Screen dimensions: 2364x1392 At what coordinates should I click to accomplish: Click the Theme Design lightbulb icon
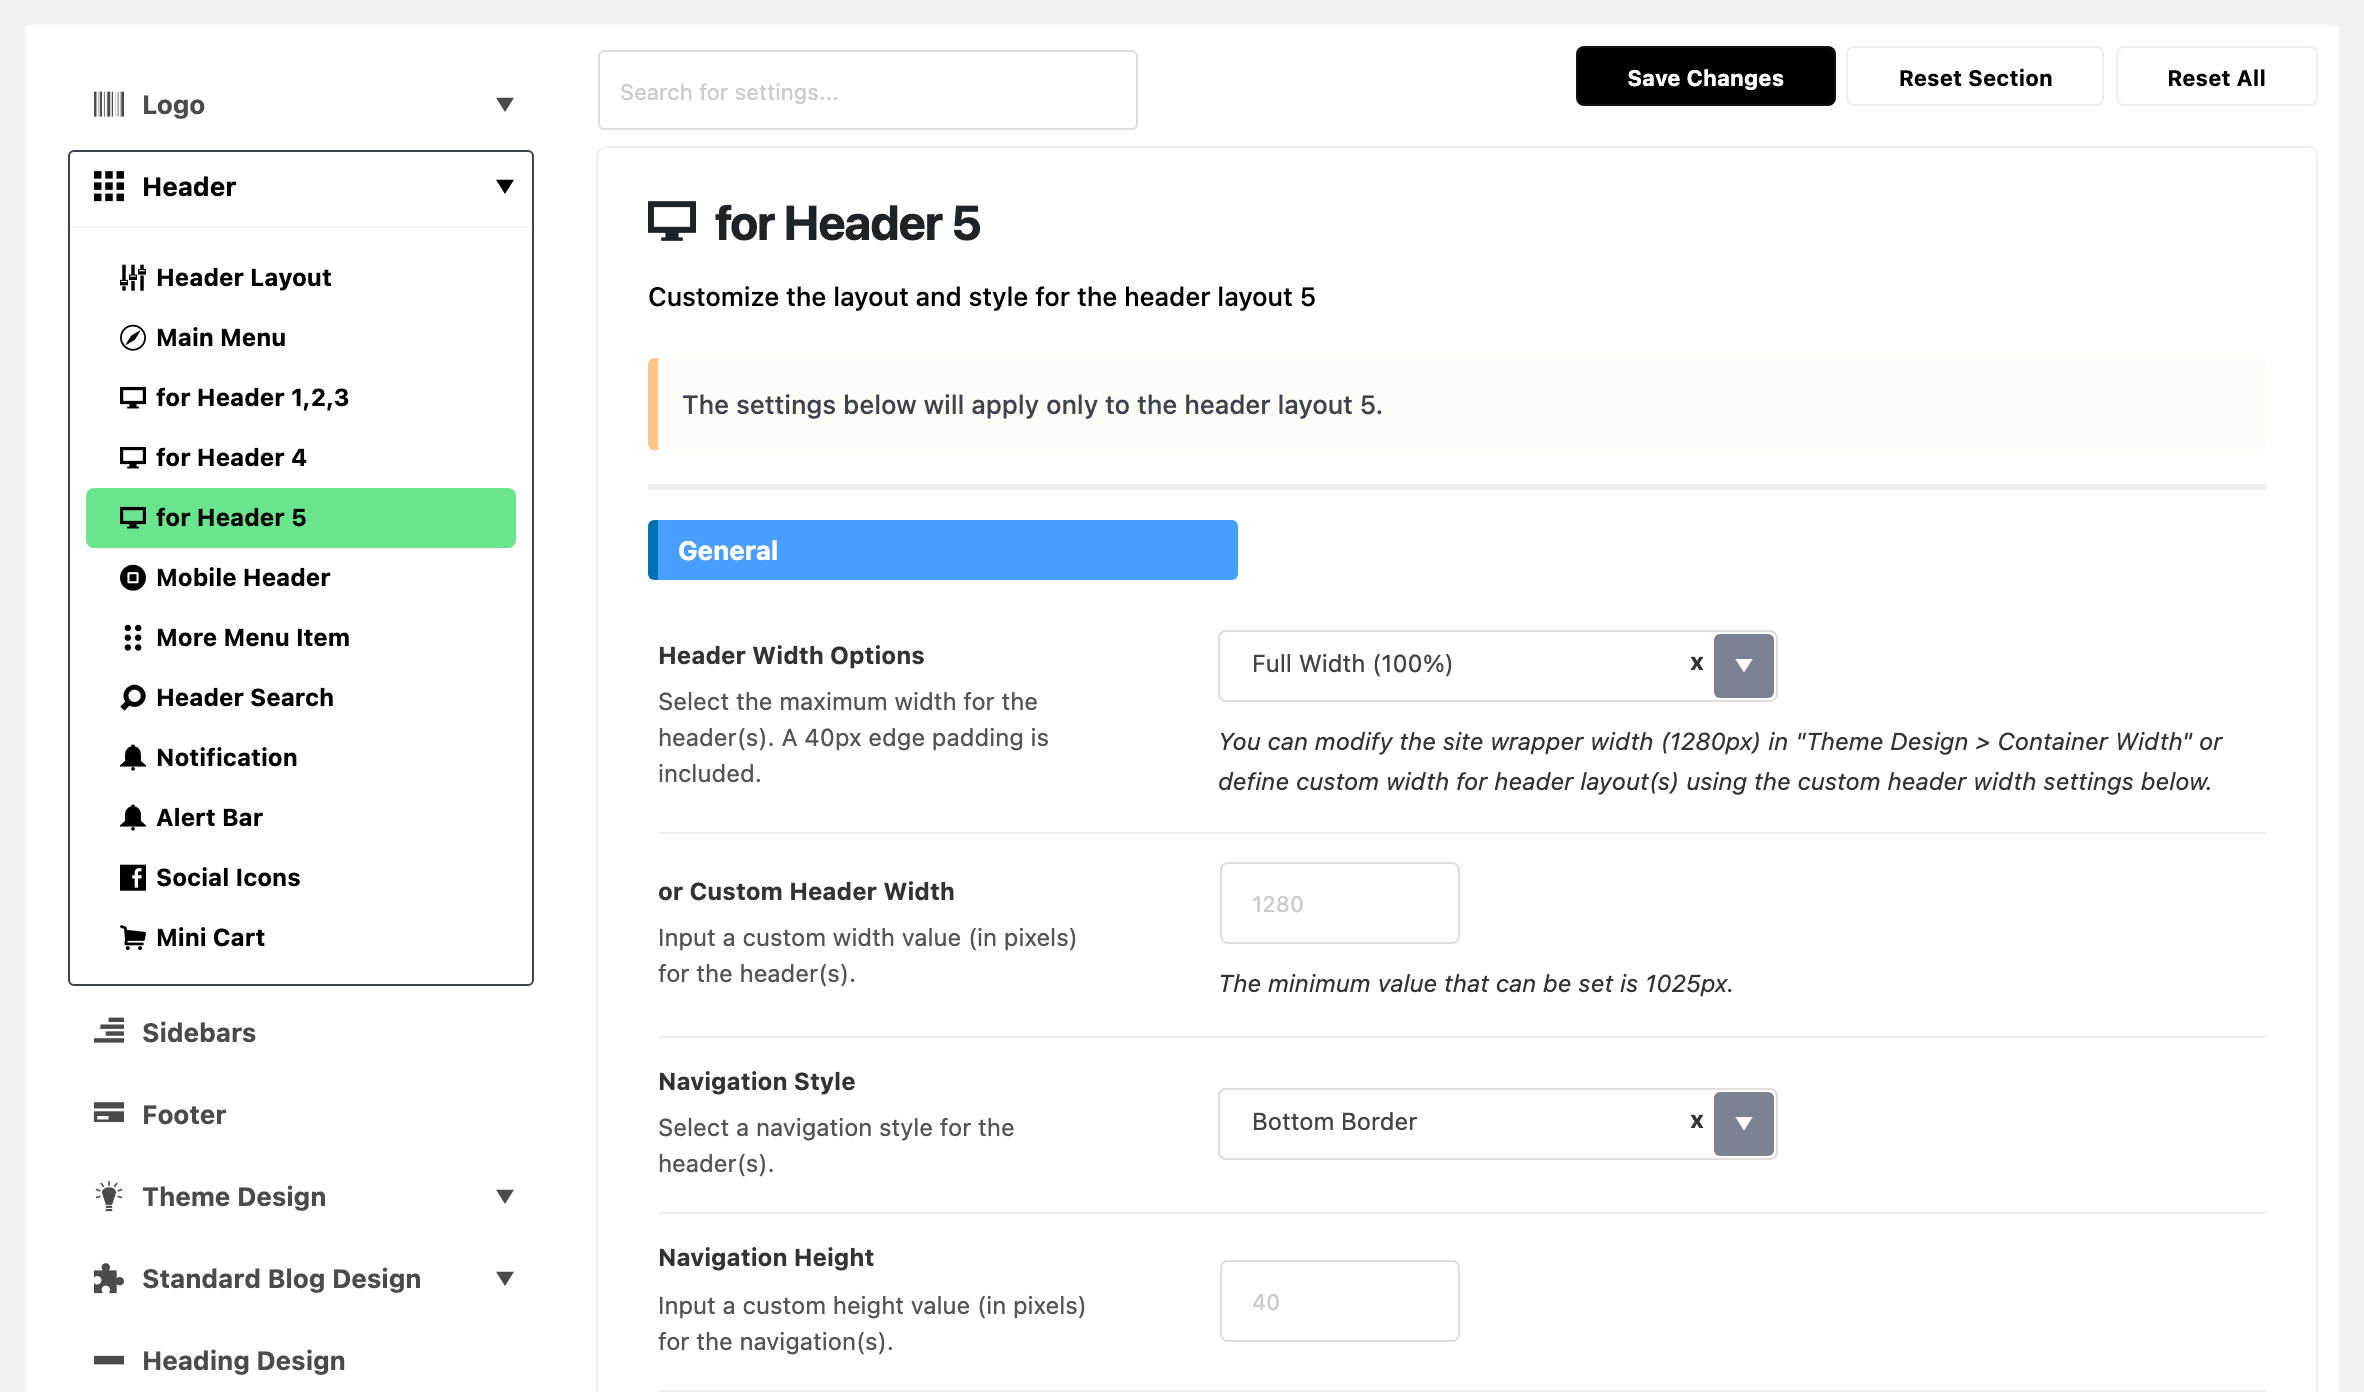click(109, 1196)
